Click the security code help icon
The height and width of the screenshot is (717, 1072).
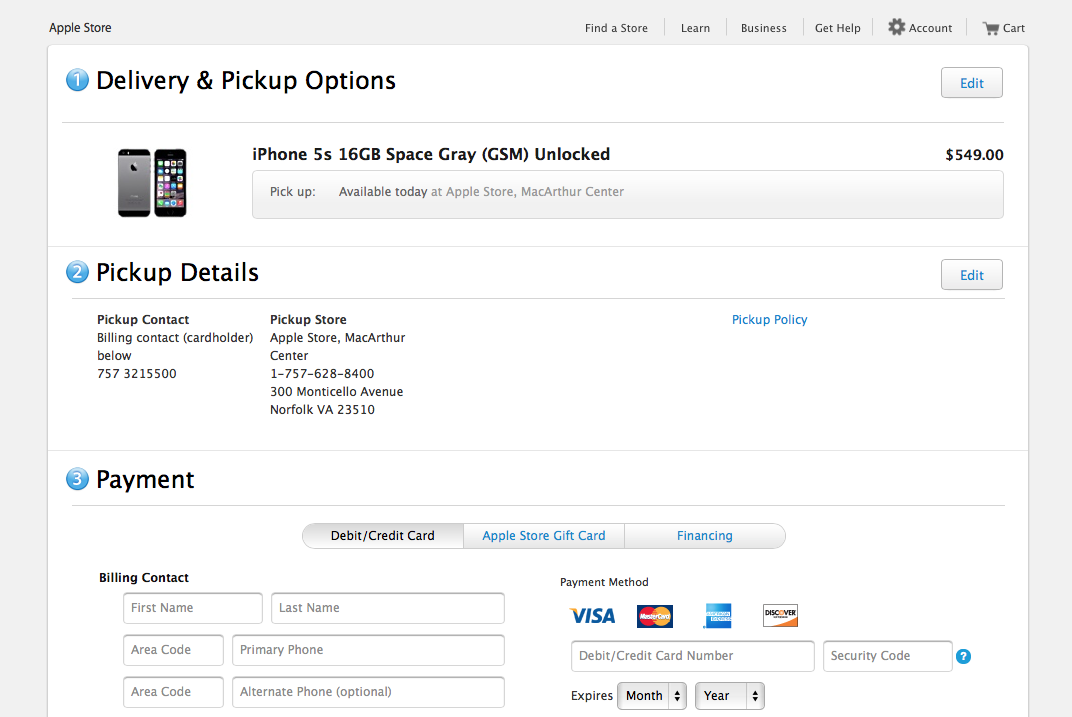tap(963, 657)
